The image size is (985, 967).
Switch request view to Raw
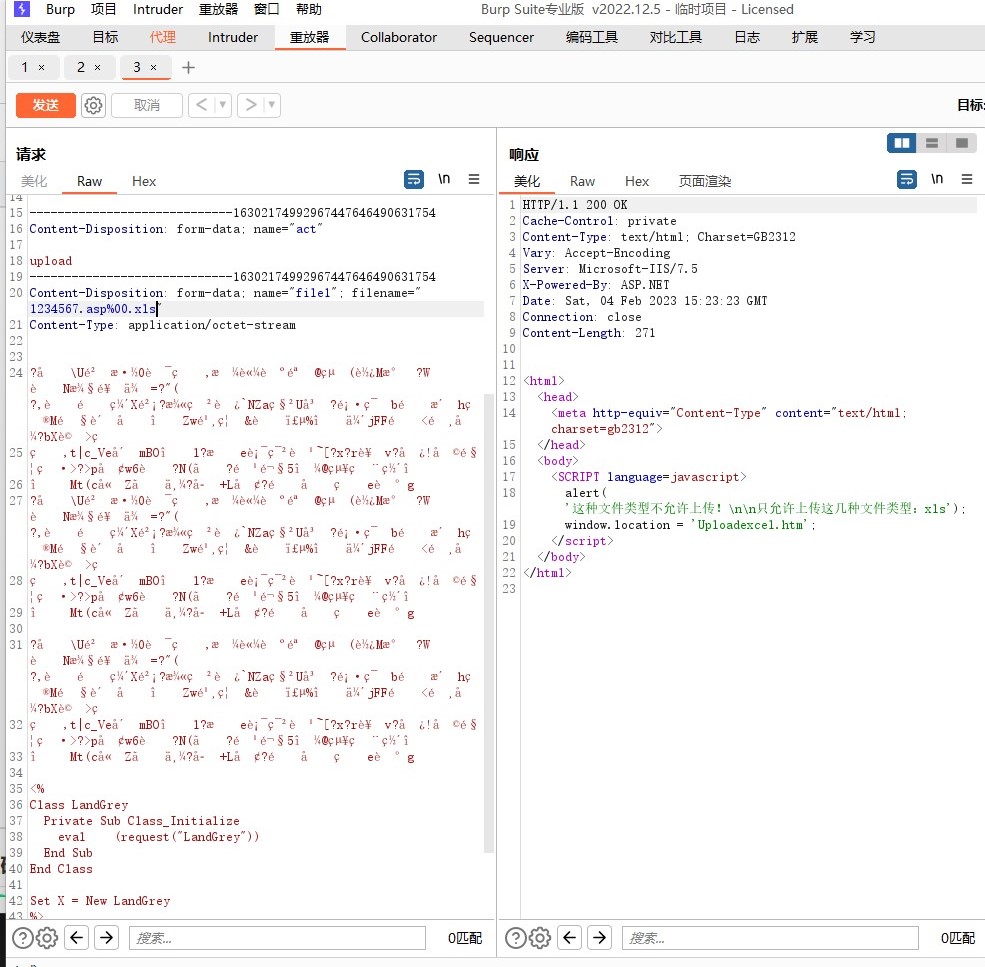click(89, 181)
